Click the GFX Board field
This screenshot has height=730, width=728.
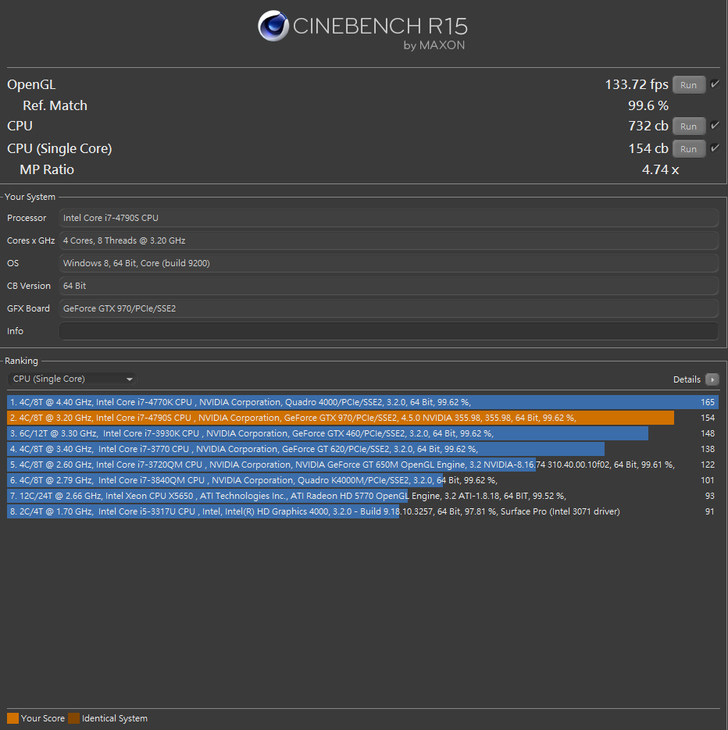click(388, 308)
